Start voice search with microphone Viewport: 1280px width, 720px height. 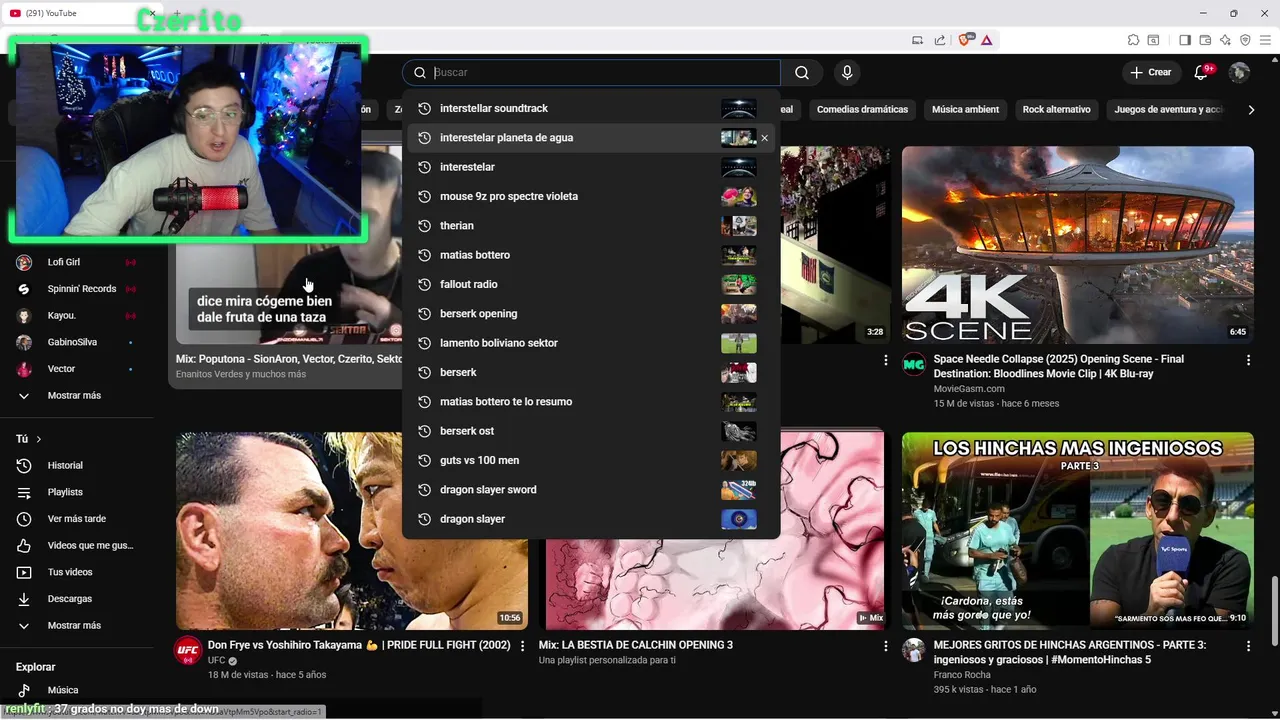click(847, 72)
